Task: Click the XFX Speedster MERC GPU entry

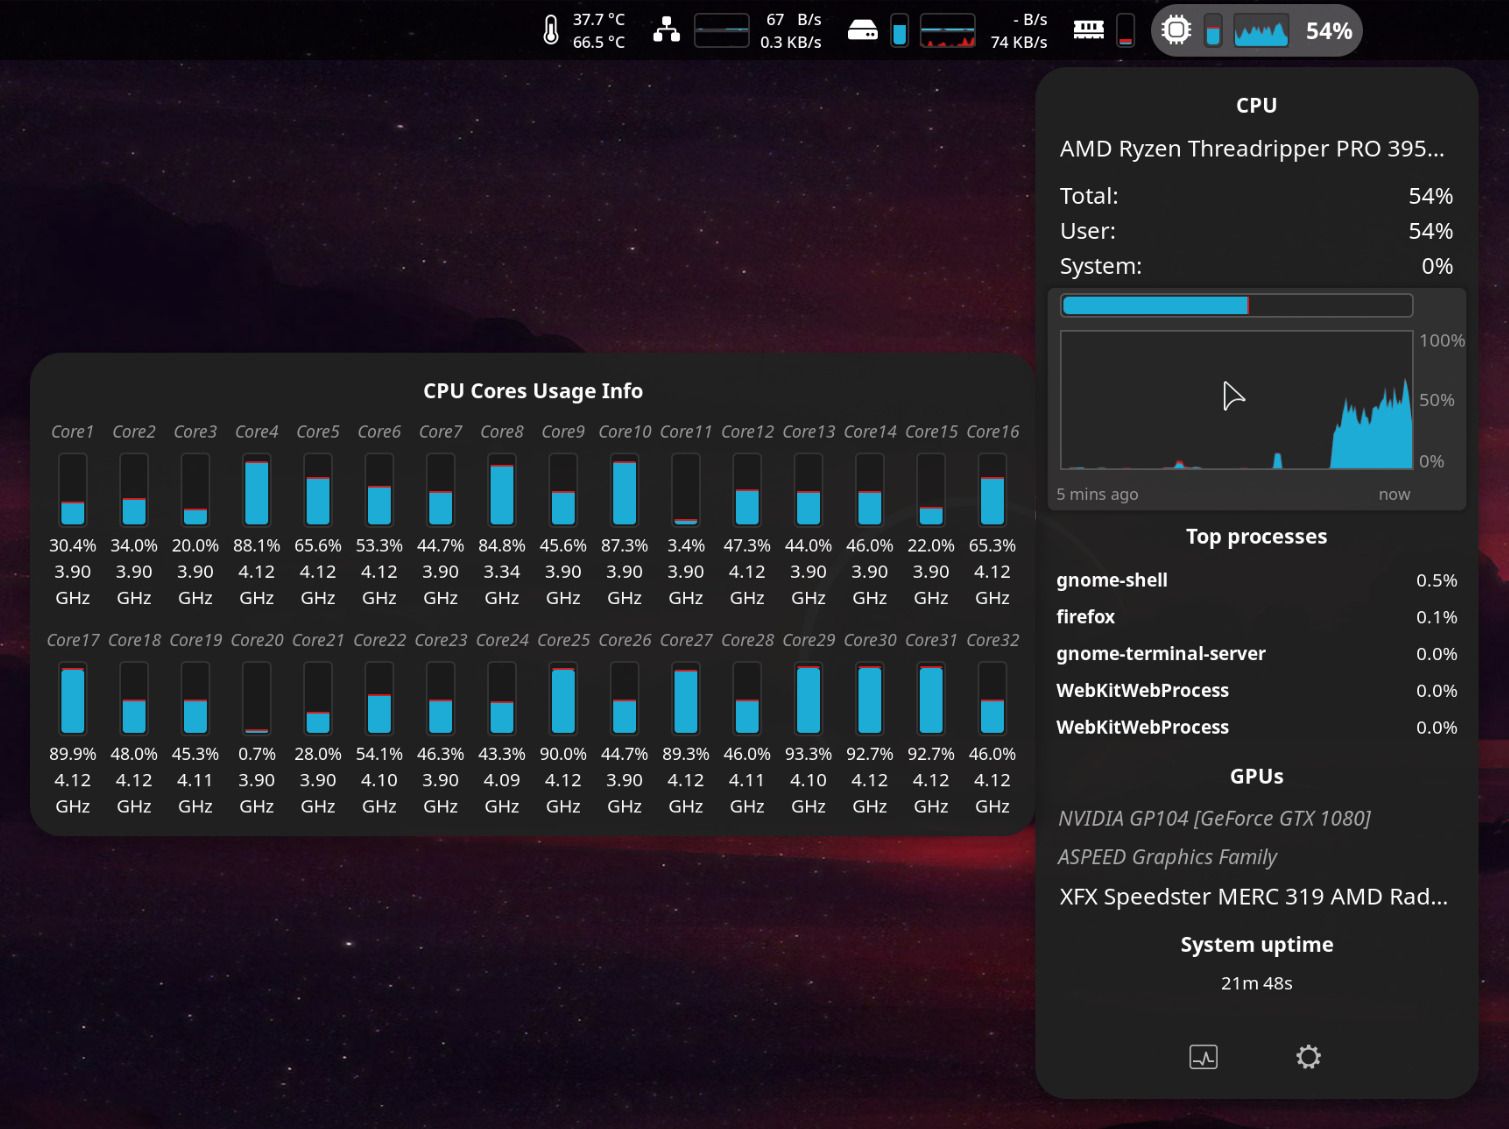Action: click(1252, 896)
